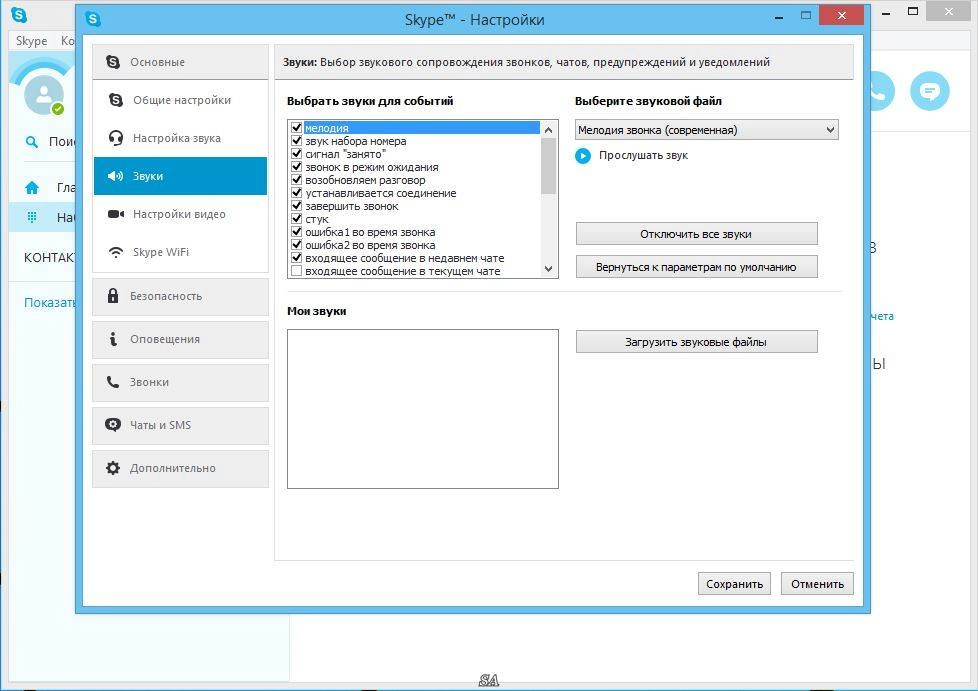
Task: Click the phone handset icon next to Звонки
Action: (113, 382)
